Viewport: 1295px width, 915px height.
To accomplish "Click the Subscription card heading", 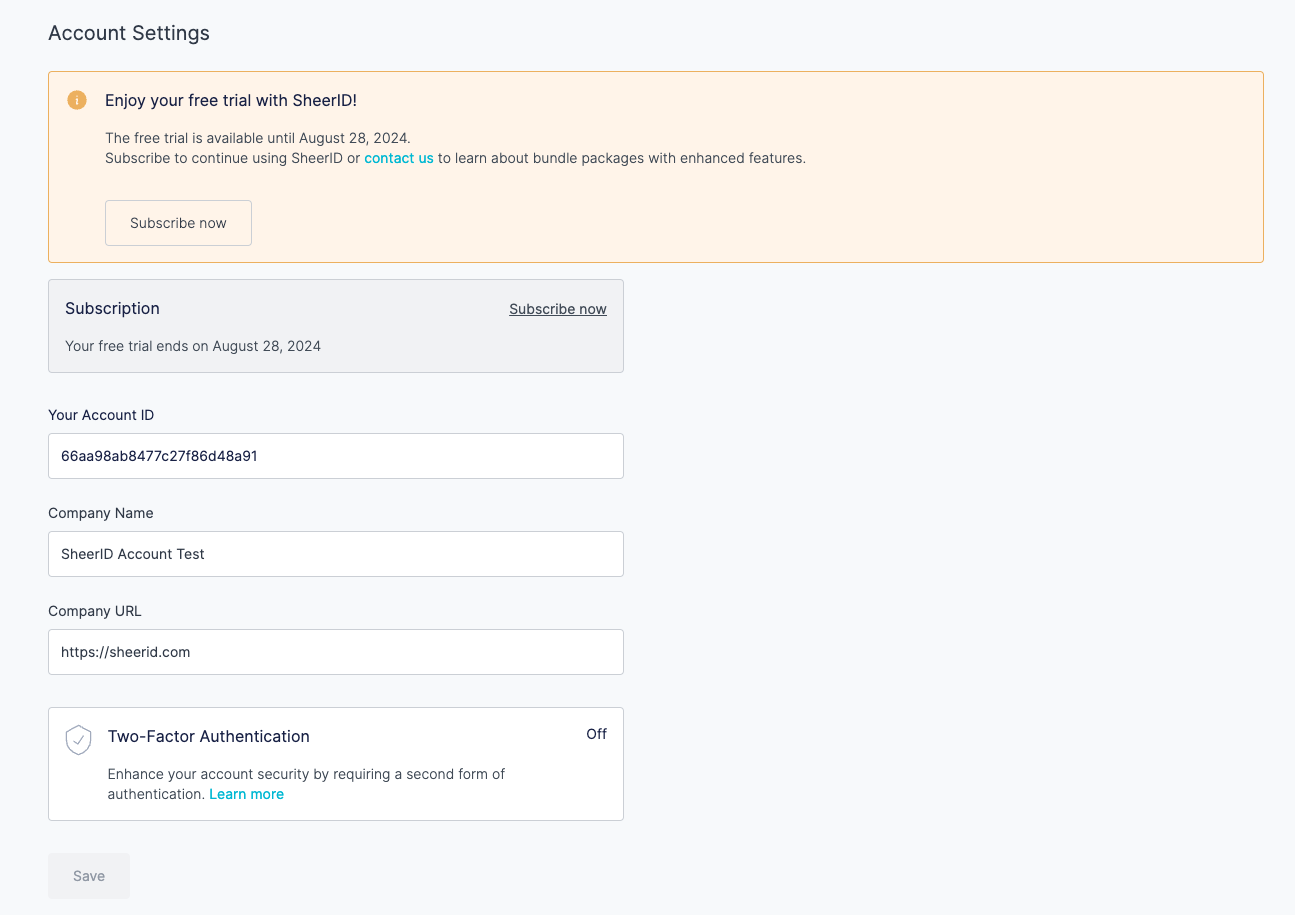I will point(112,308).
